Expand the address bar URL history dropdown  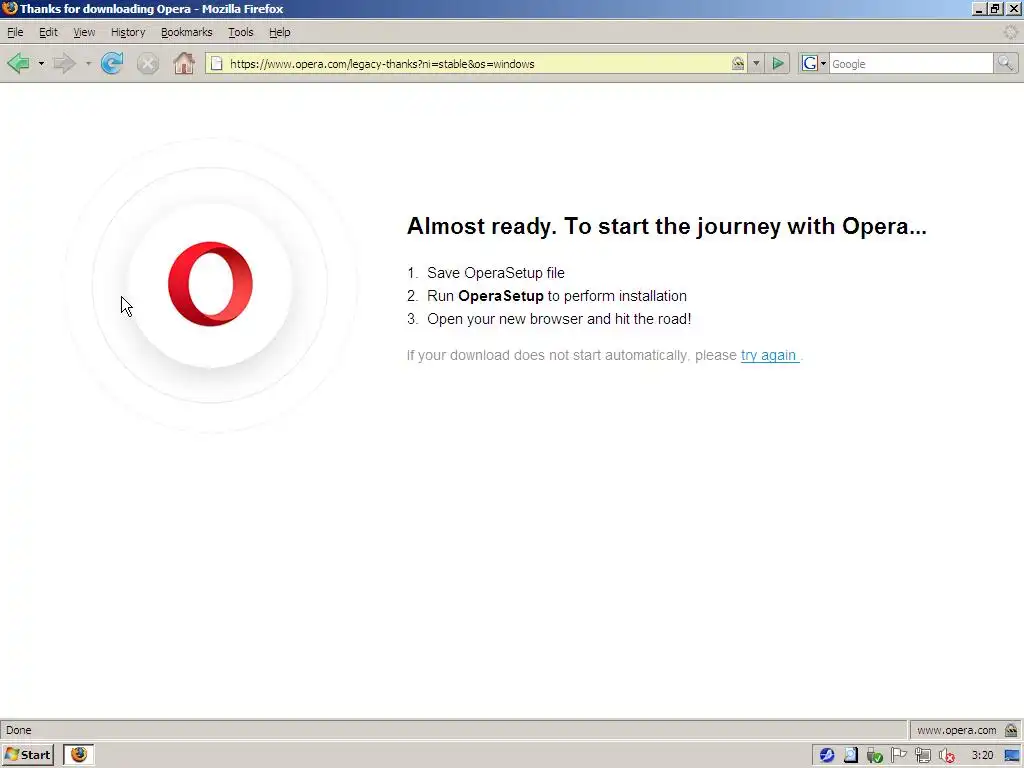(756, 63)
